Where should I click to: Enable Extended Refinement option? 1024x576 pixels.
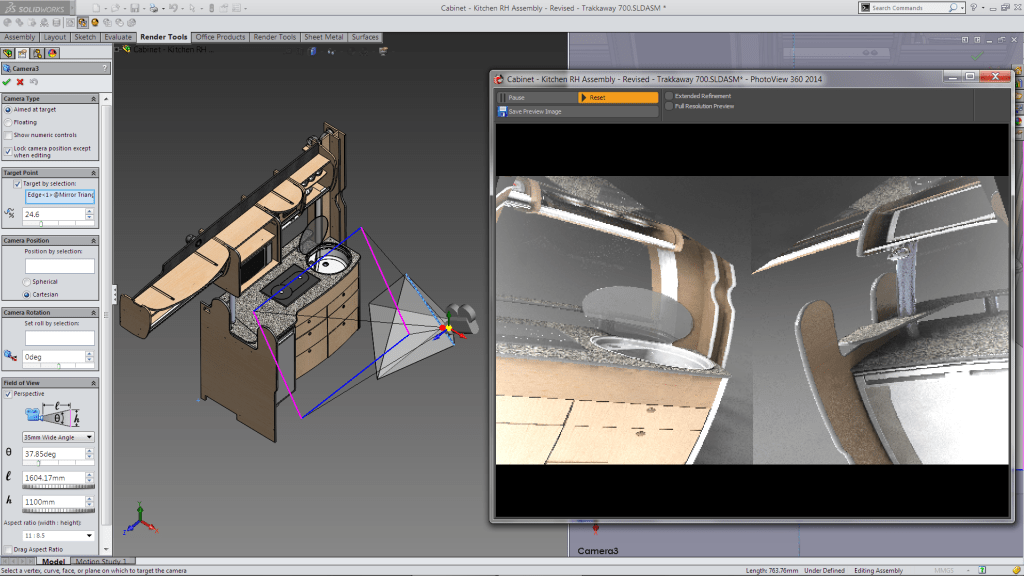click(x=669, y=96)
